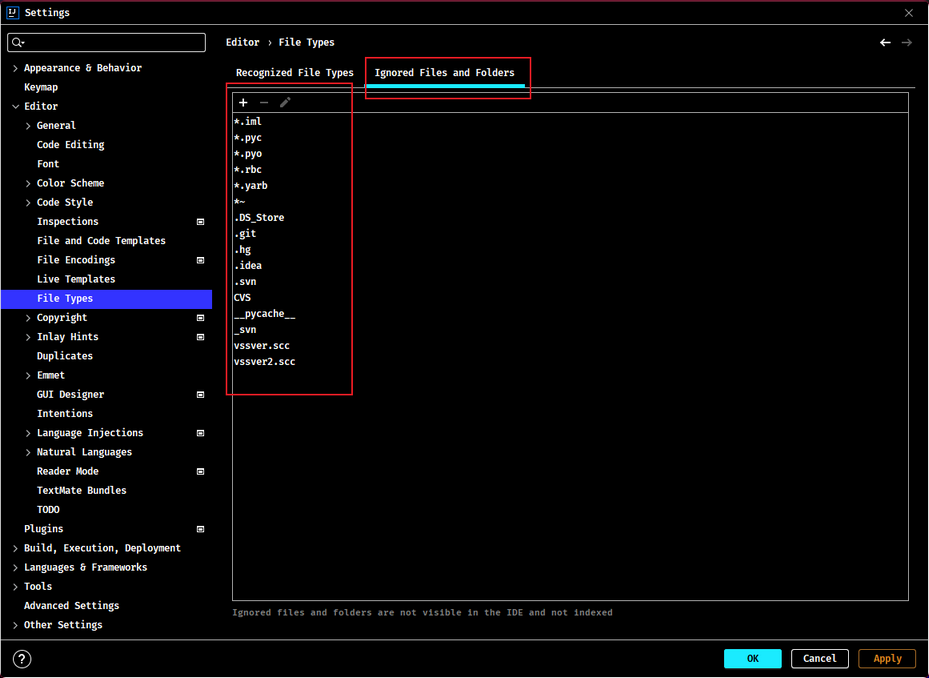Click the back arrow navigation icon
Viewport: 929px width, 678px height.
(885, 43)
